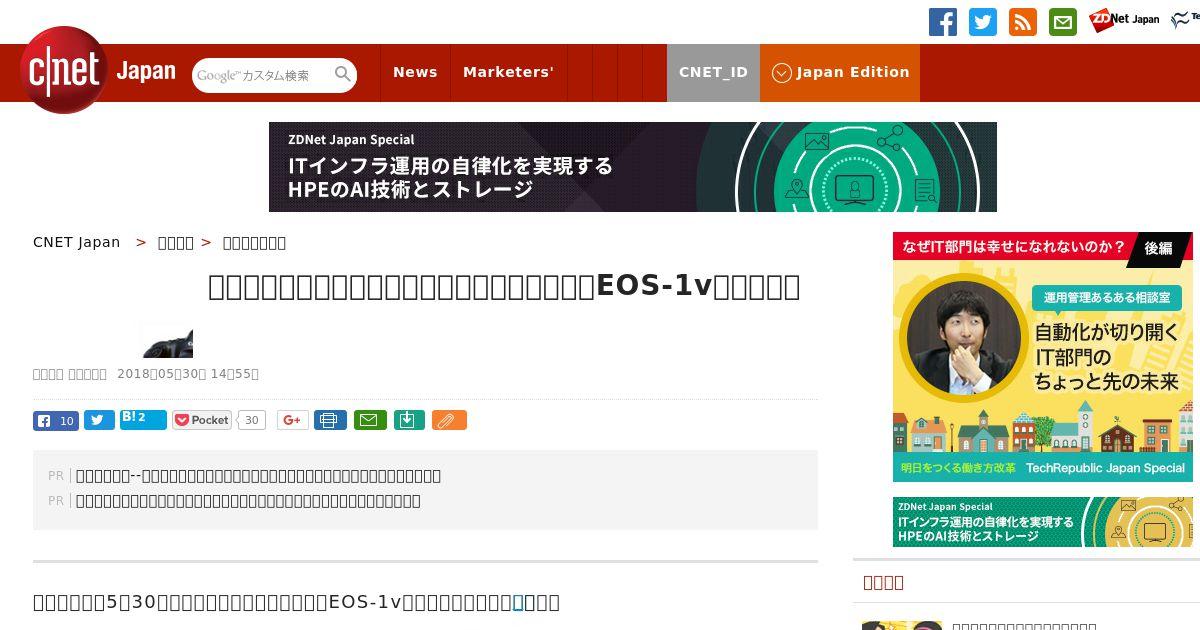This screenshot has width=1200, height=630.
Task: Open the Facebook icon in the top bar
Action: tap(942, 22)
